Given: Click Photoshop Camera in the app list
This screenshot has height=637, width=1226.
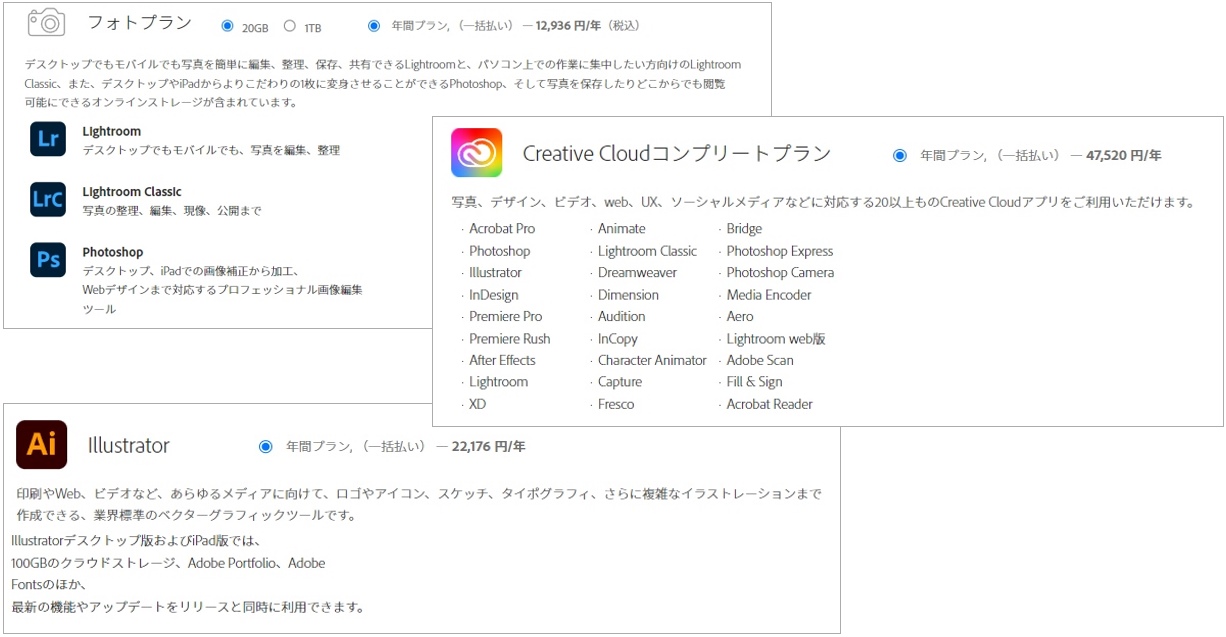Looking at the screenshot, I should [x=780, y=272].
